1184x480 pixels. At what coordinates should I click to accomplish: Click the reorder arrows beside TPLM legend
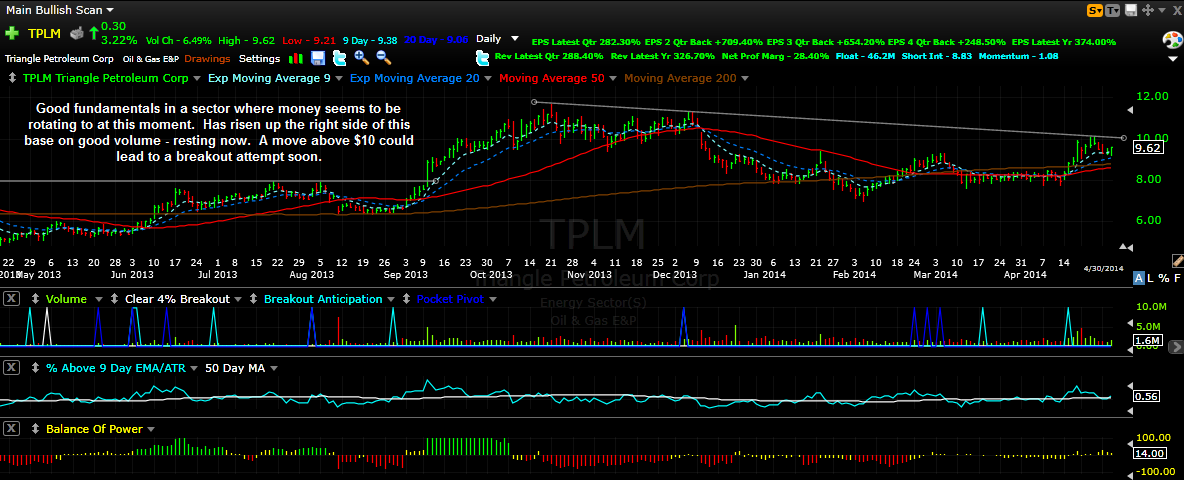click(11, 78)
